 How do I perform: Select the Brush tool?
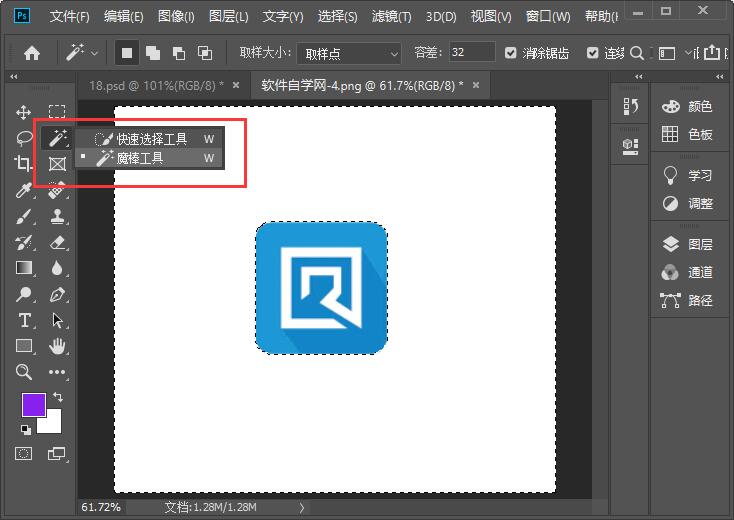click(23, 216)
